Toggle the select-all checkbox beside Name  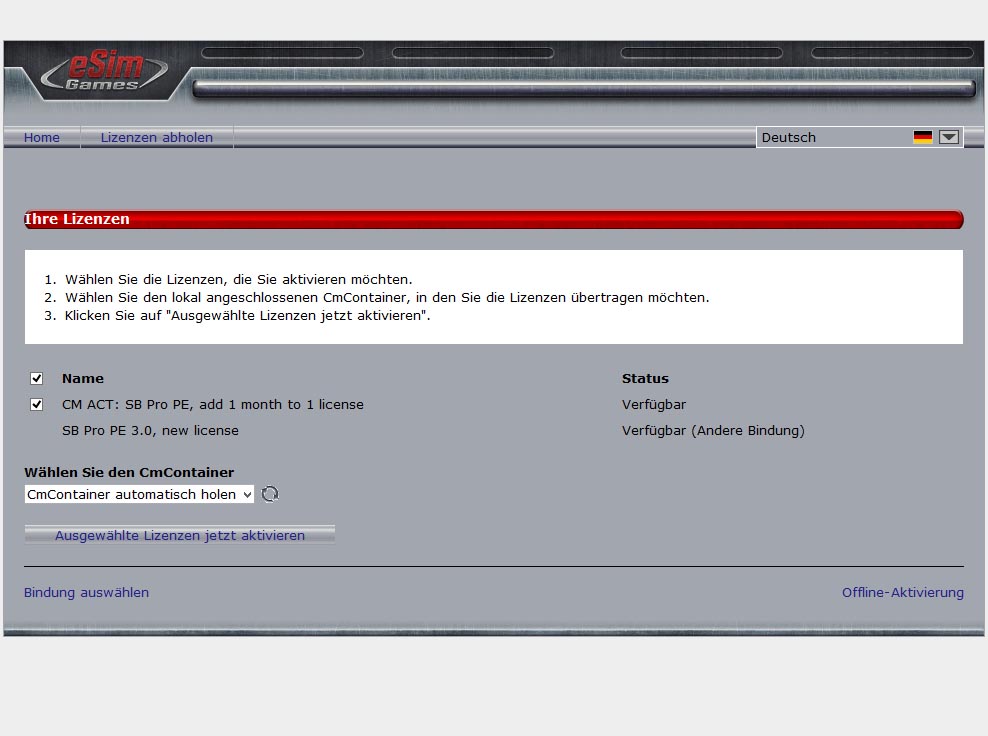pos(37,379)
